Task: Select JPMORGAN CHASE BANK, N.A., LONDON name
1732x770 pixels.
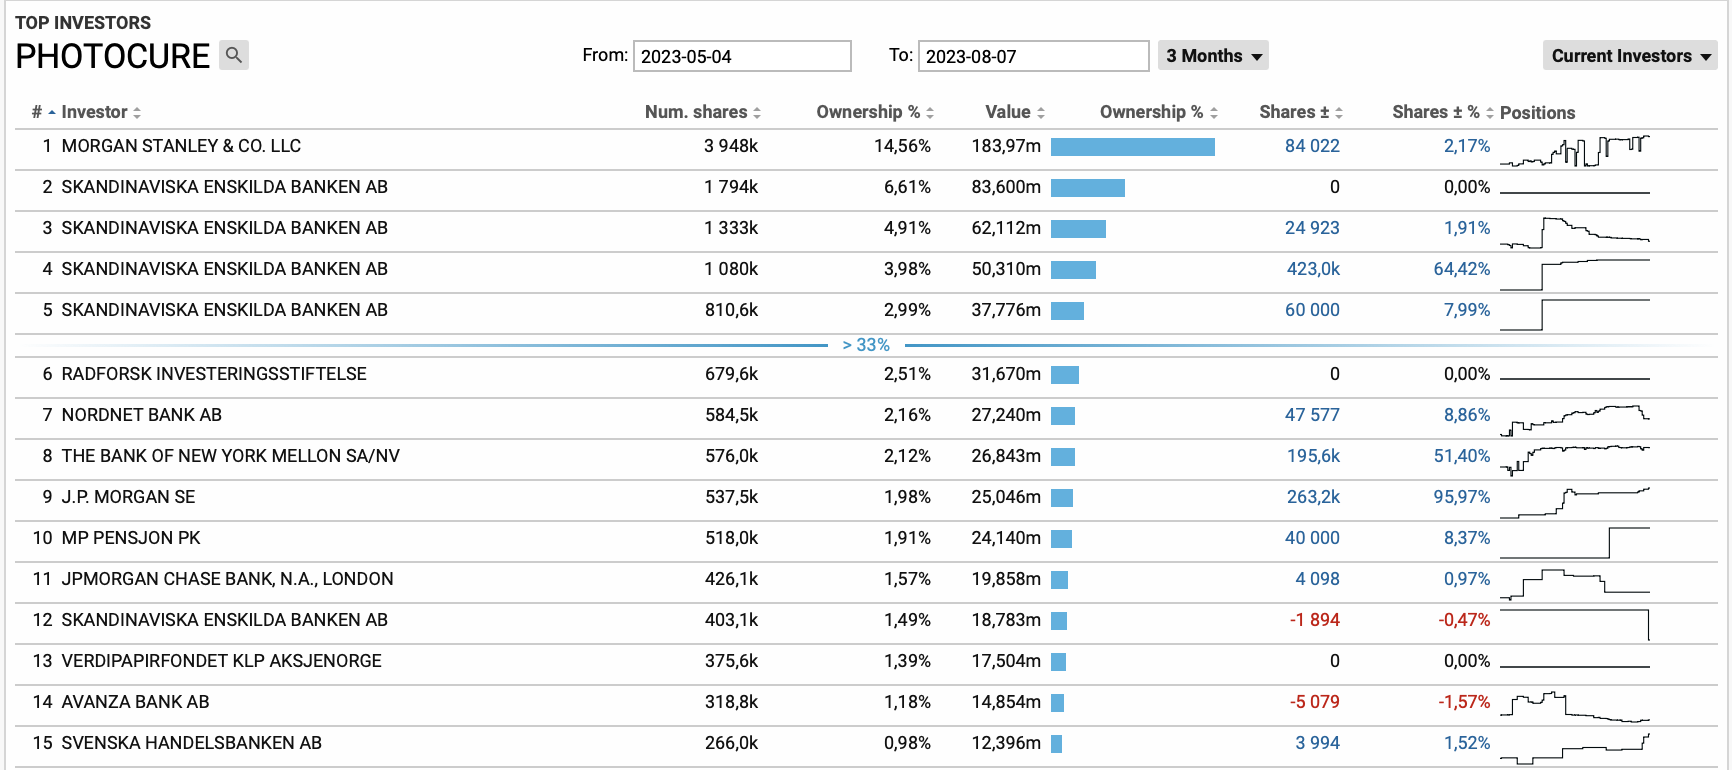Action: [227, 579]
